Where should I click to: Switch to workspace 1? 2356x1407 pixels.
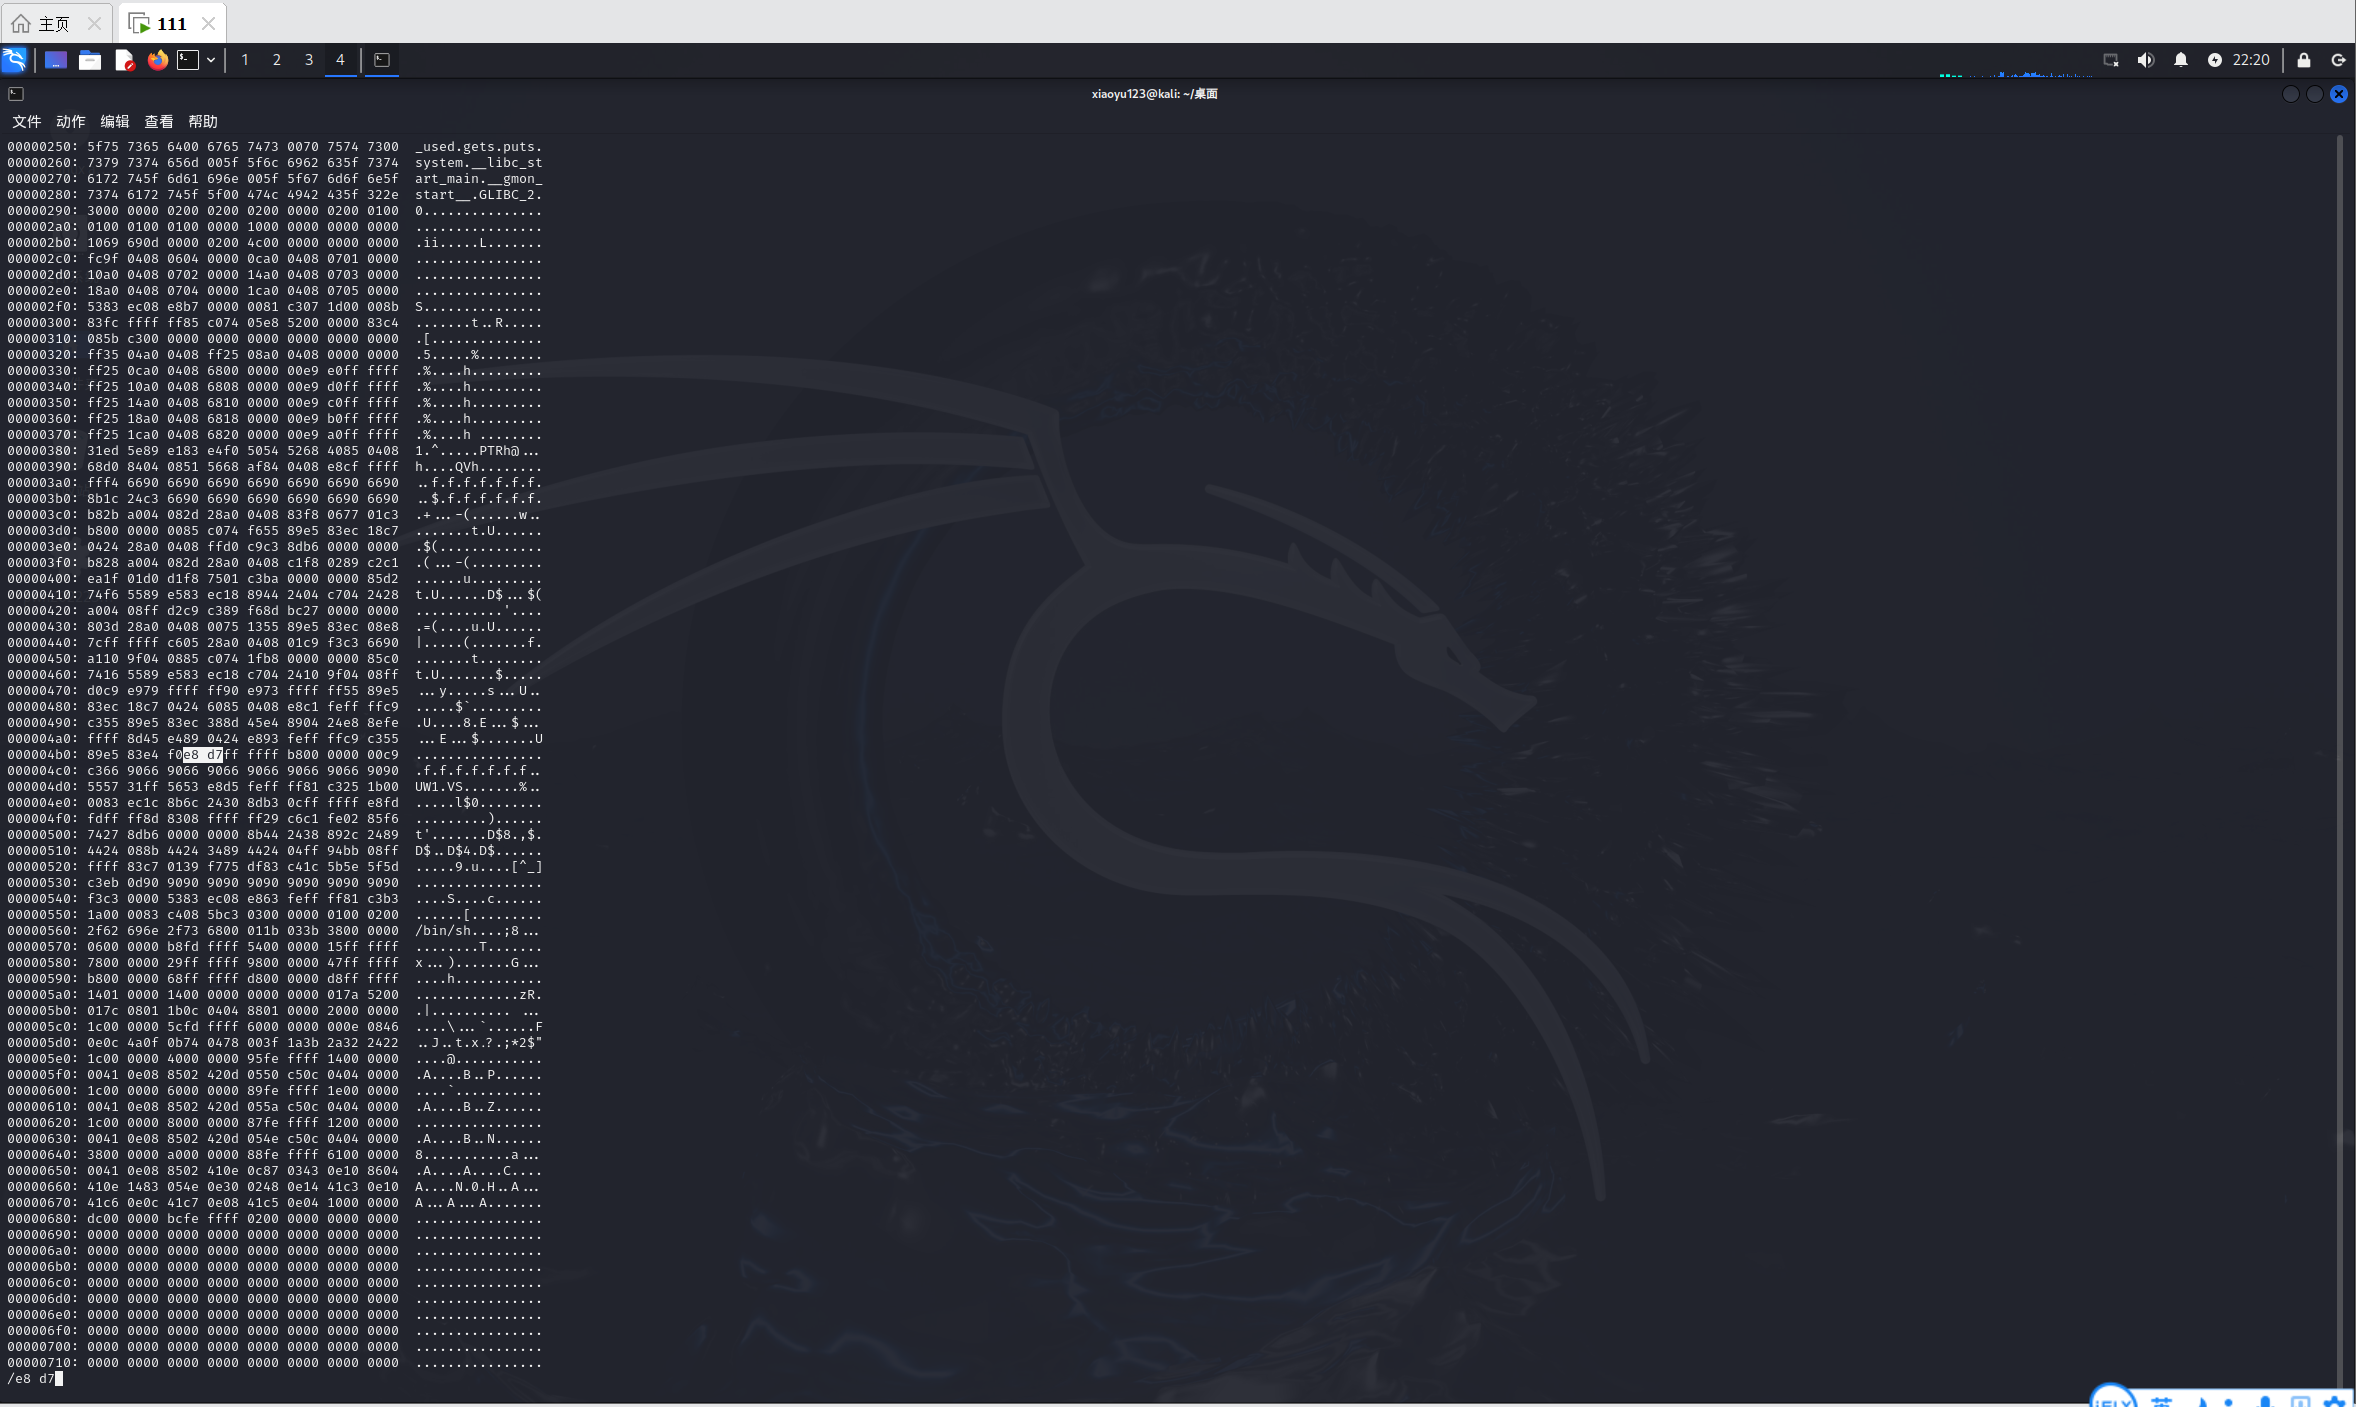click(x=244, y=60)
